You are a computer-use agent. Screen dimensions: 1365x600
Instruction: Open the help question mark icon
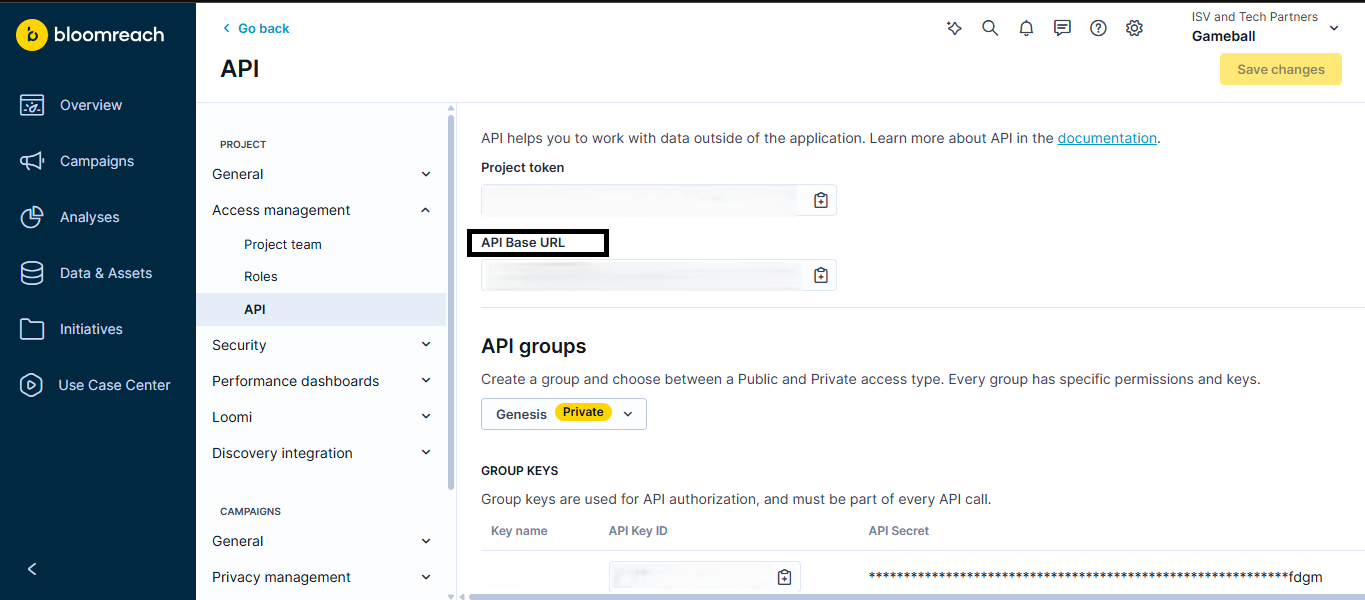(1098, 28)
